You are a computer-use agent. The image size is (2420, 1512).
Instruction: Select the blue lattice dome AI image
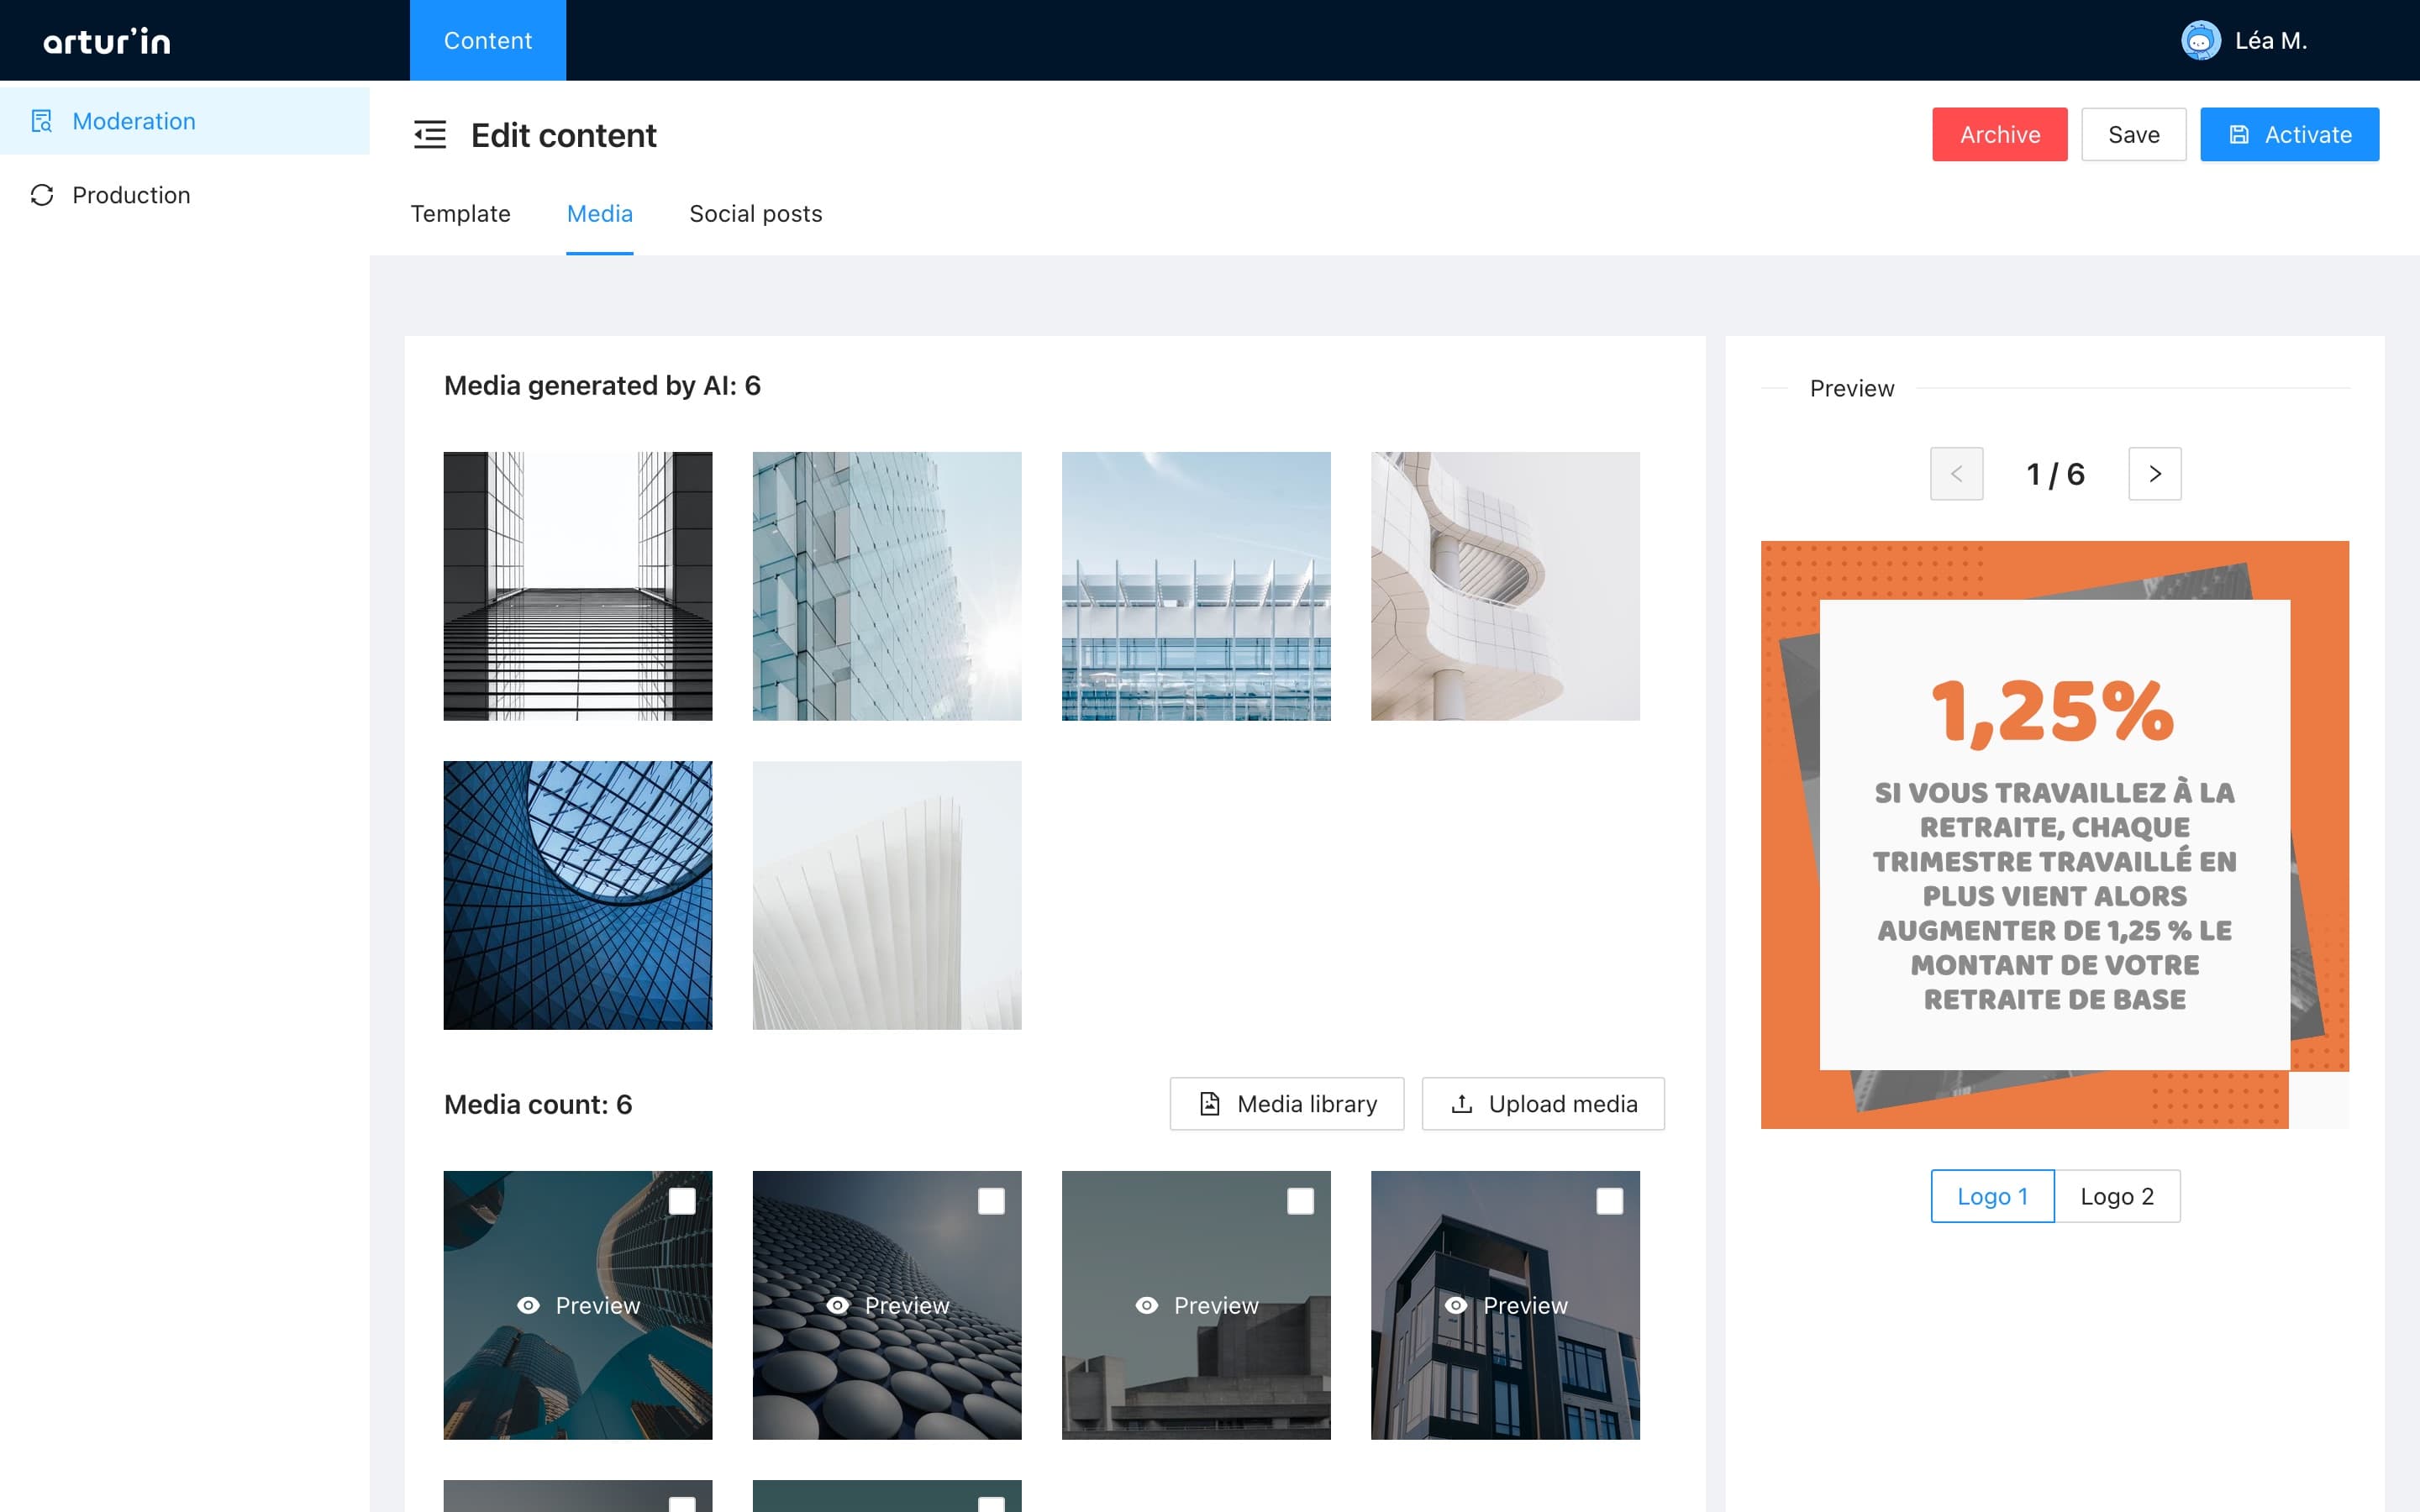click(578, 895)
